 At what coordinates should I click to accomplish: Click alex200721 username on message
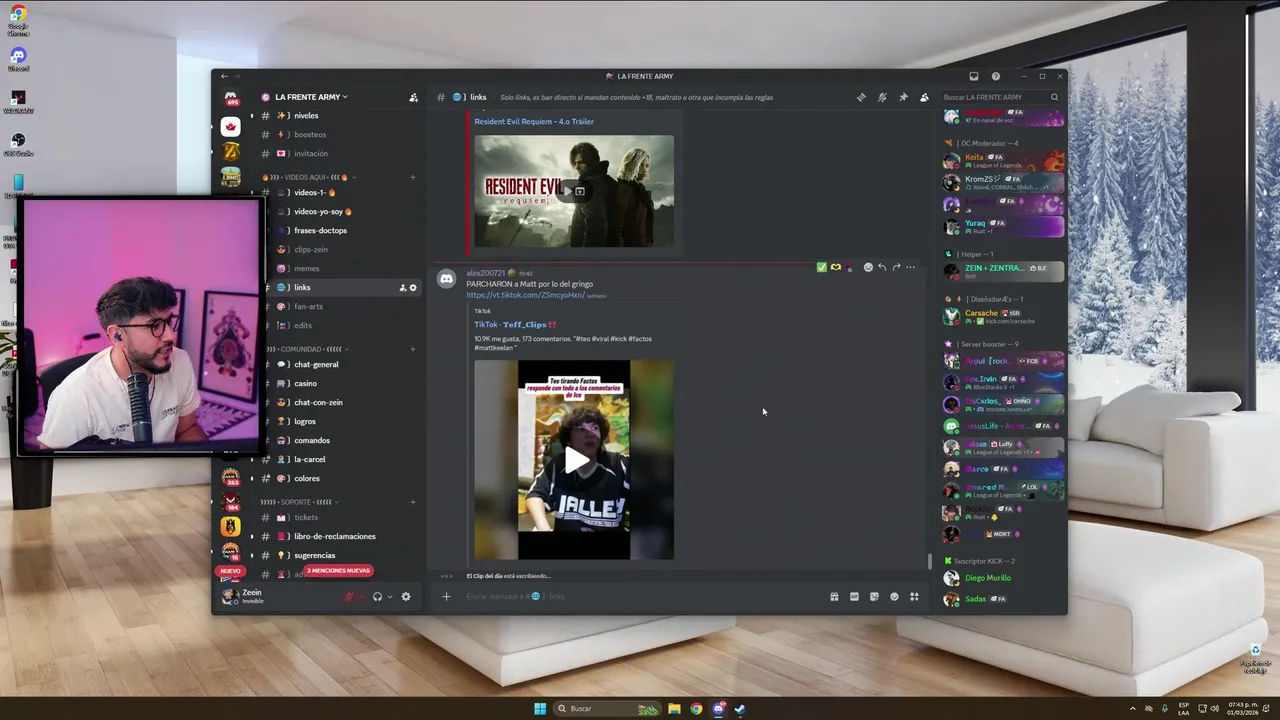[485, 273]
